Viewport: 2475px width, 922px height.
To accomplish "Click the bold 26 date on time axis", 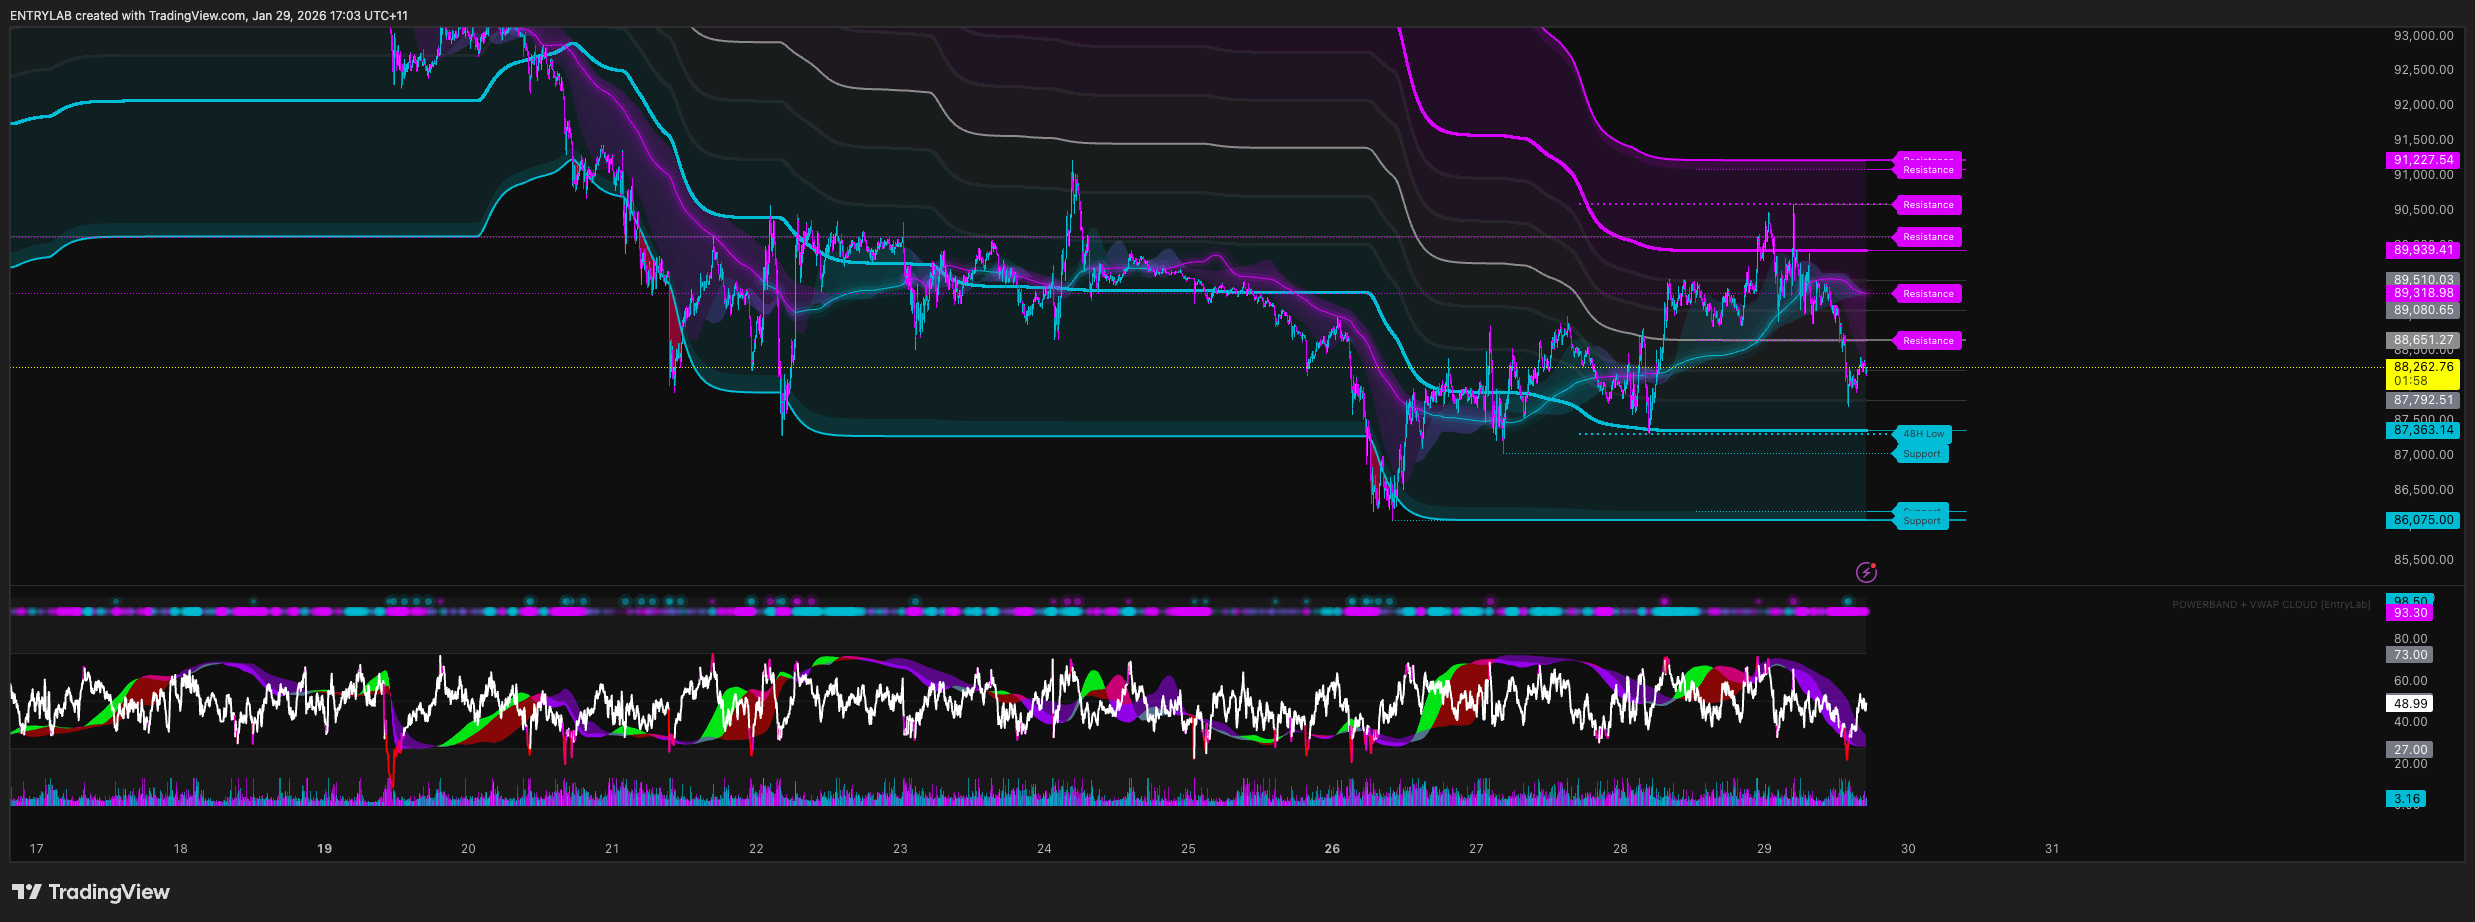I will pos(1332,849).
